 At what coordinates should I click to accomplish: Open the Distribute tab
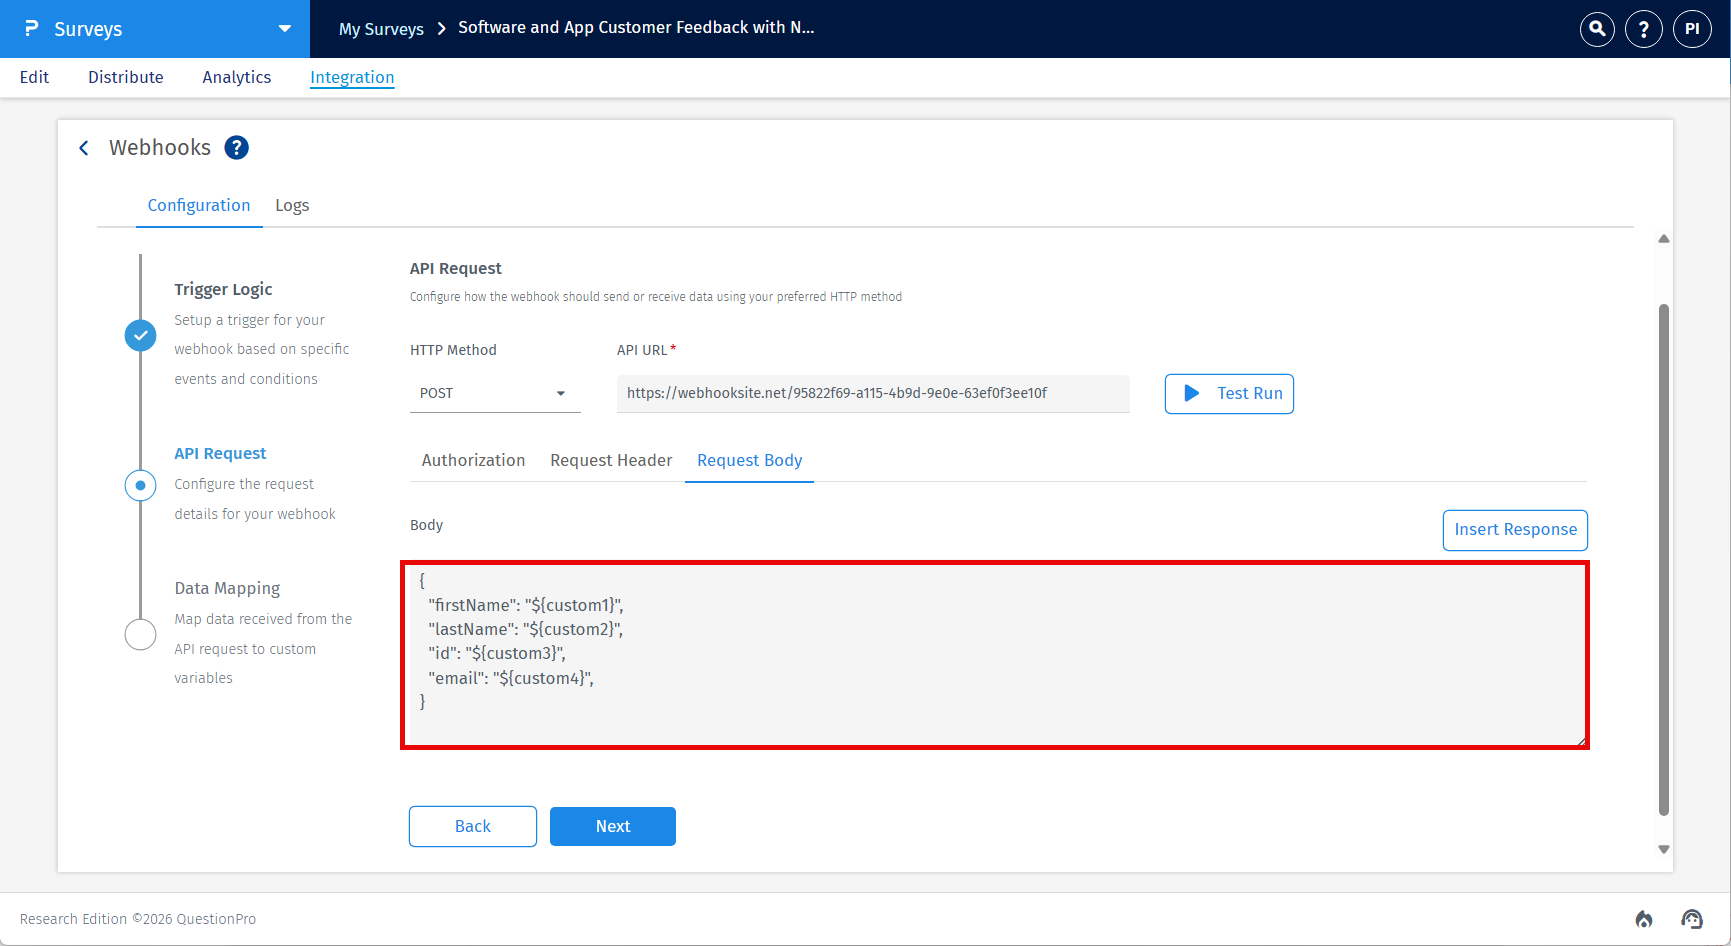[126, 77]
